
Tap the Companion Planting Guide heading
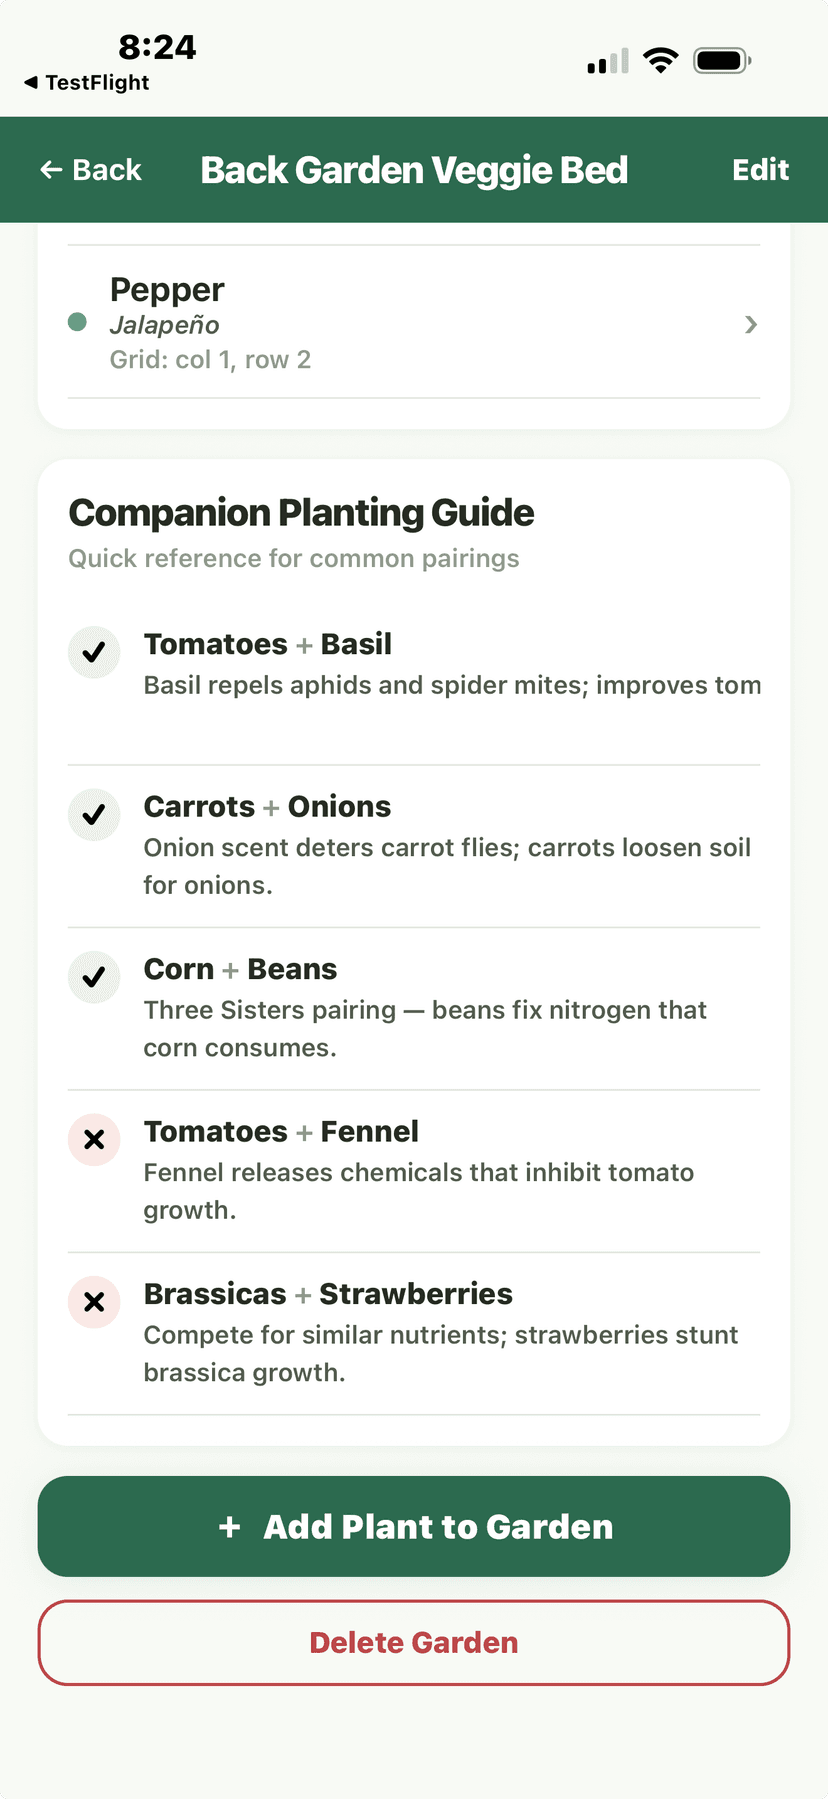[x=301, y=512]
